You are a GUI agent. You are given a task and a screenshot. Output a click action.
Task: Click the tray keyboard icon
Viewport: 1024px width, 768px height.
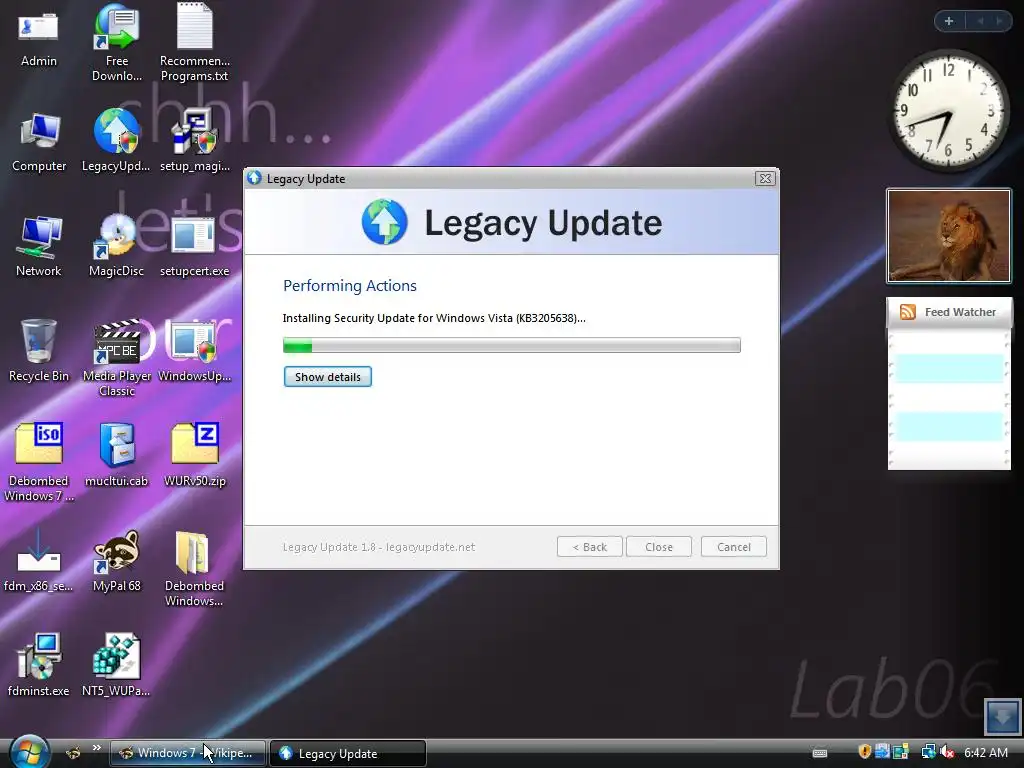click(820, 753)
